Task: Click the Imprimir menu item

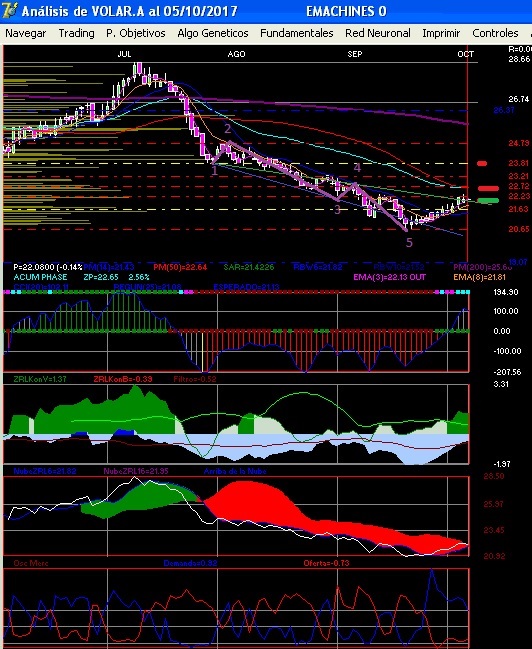Action: click(441, 33)
